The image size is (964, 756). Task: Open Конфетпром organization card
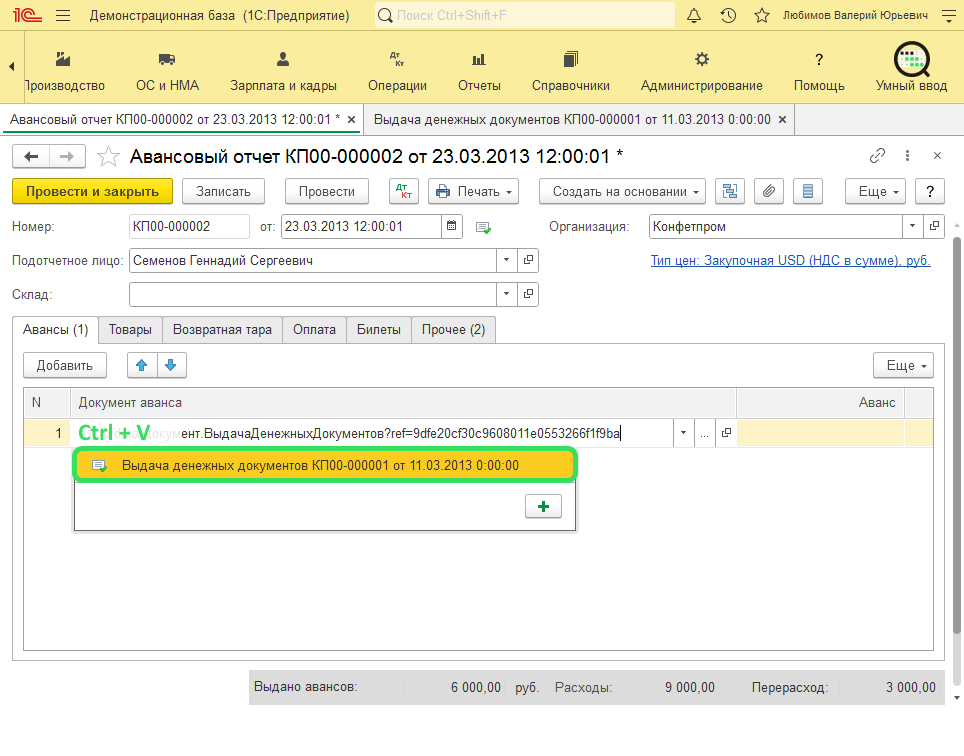pyautogui.click(x=934, y=226)
